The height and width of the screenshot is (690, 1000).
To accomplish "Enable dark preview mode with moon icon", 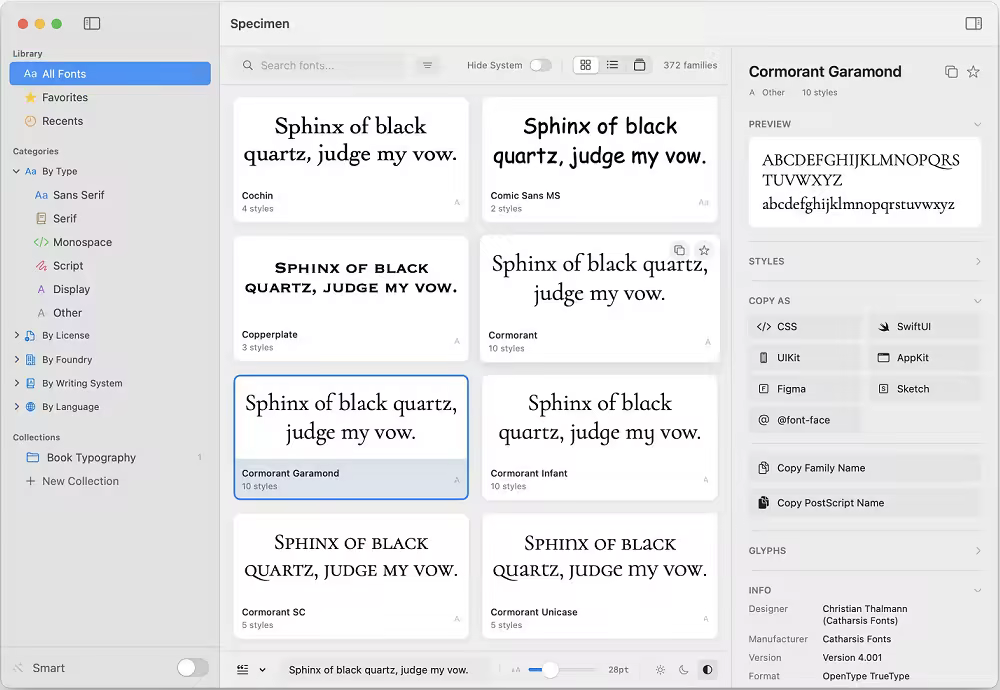I will (x=685, y=669).
